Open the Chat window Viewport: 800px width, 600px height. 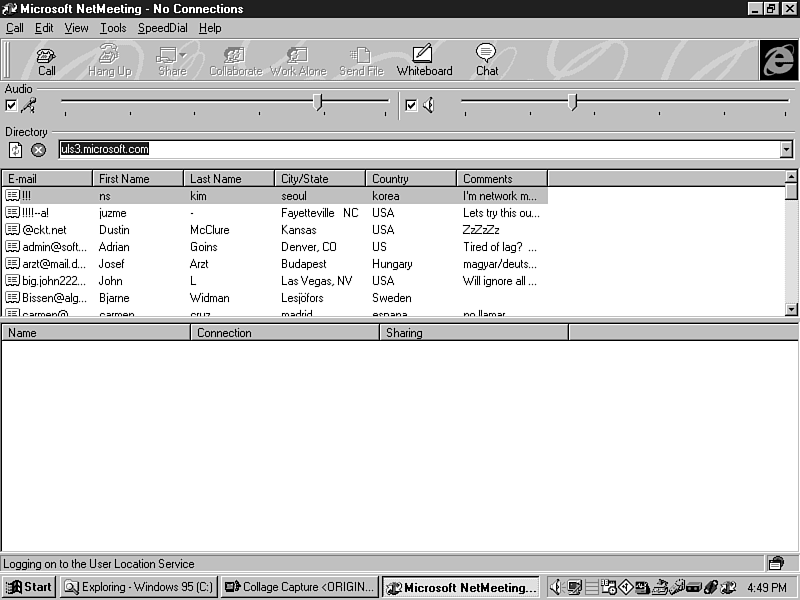487,60
